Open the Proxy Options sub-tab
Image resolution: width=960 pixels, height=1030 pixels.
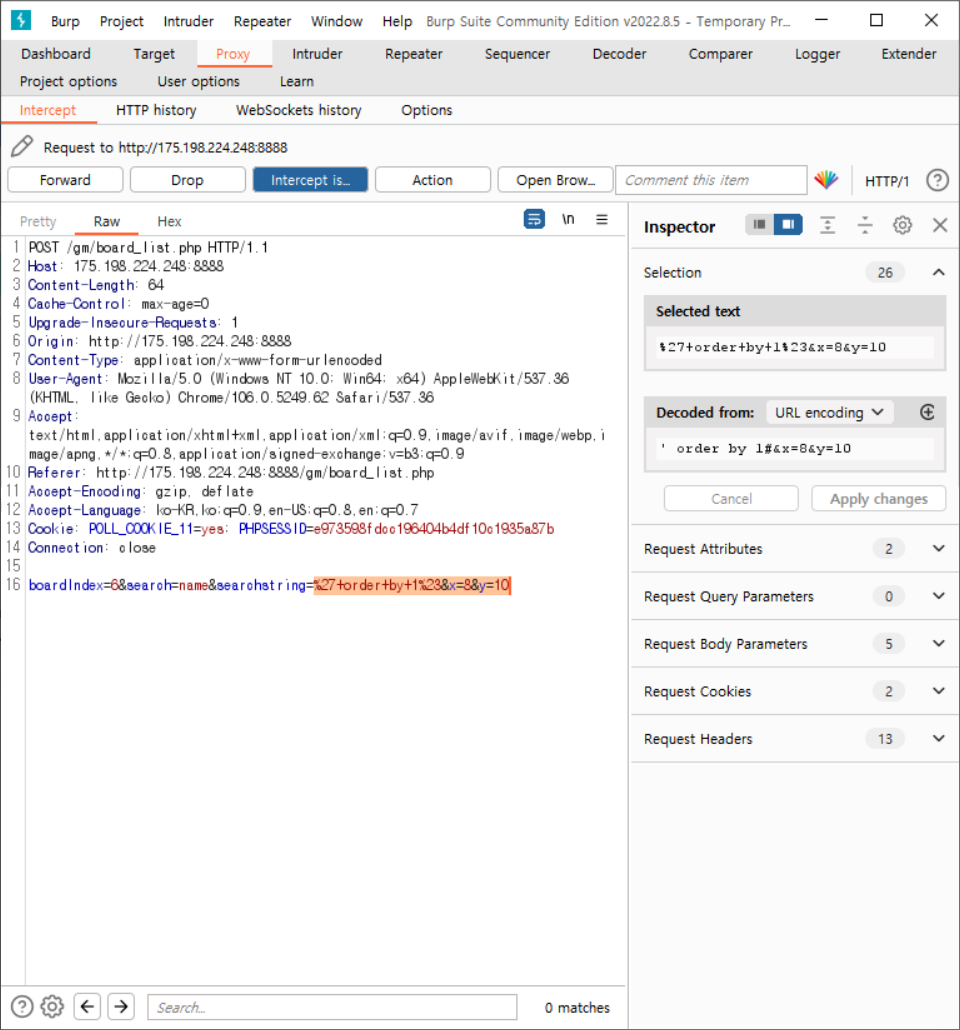[426, 110]
